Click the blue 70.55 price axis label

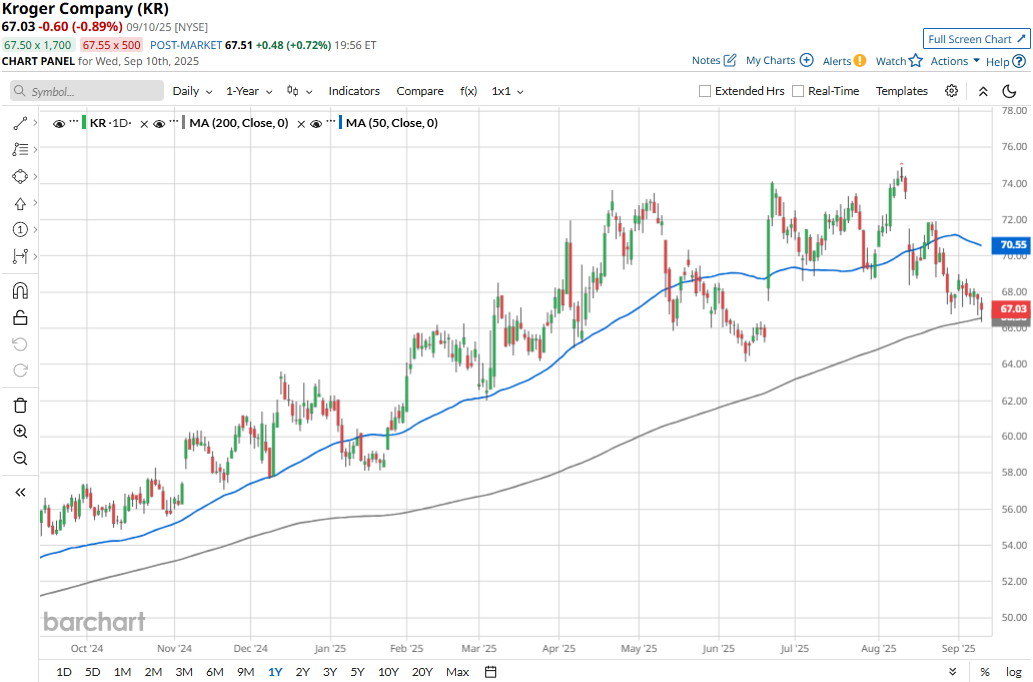1013,244
